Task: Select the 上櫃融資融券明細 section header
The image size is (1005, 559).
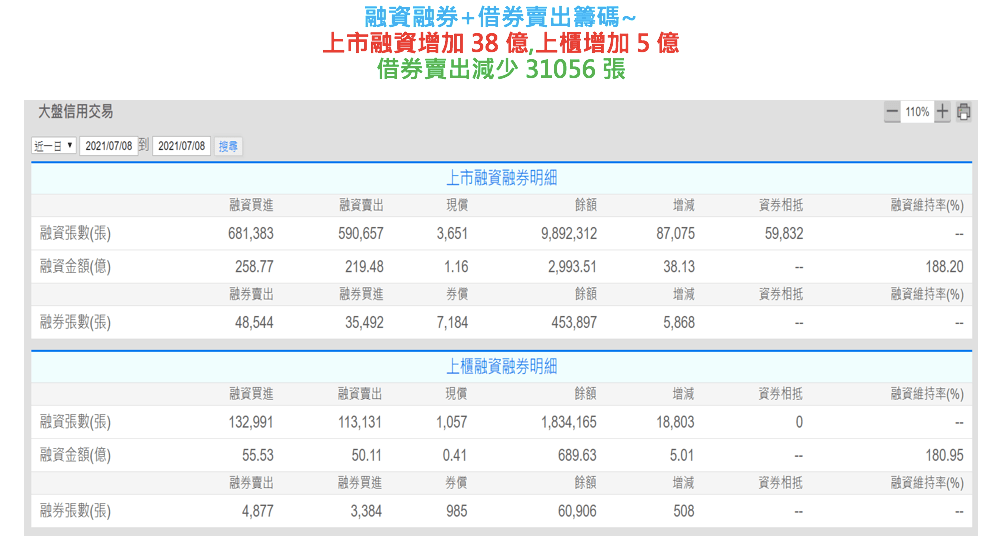Action: [x=501, y=366]
